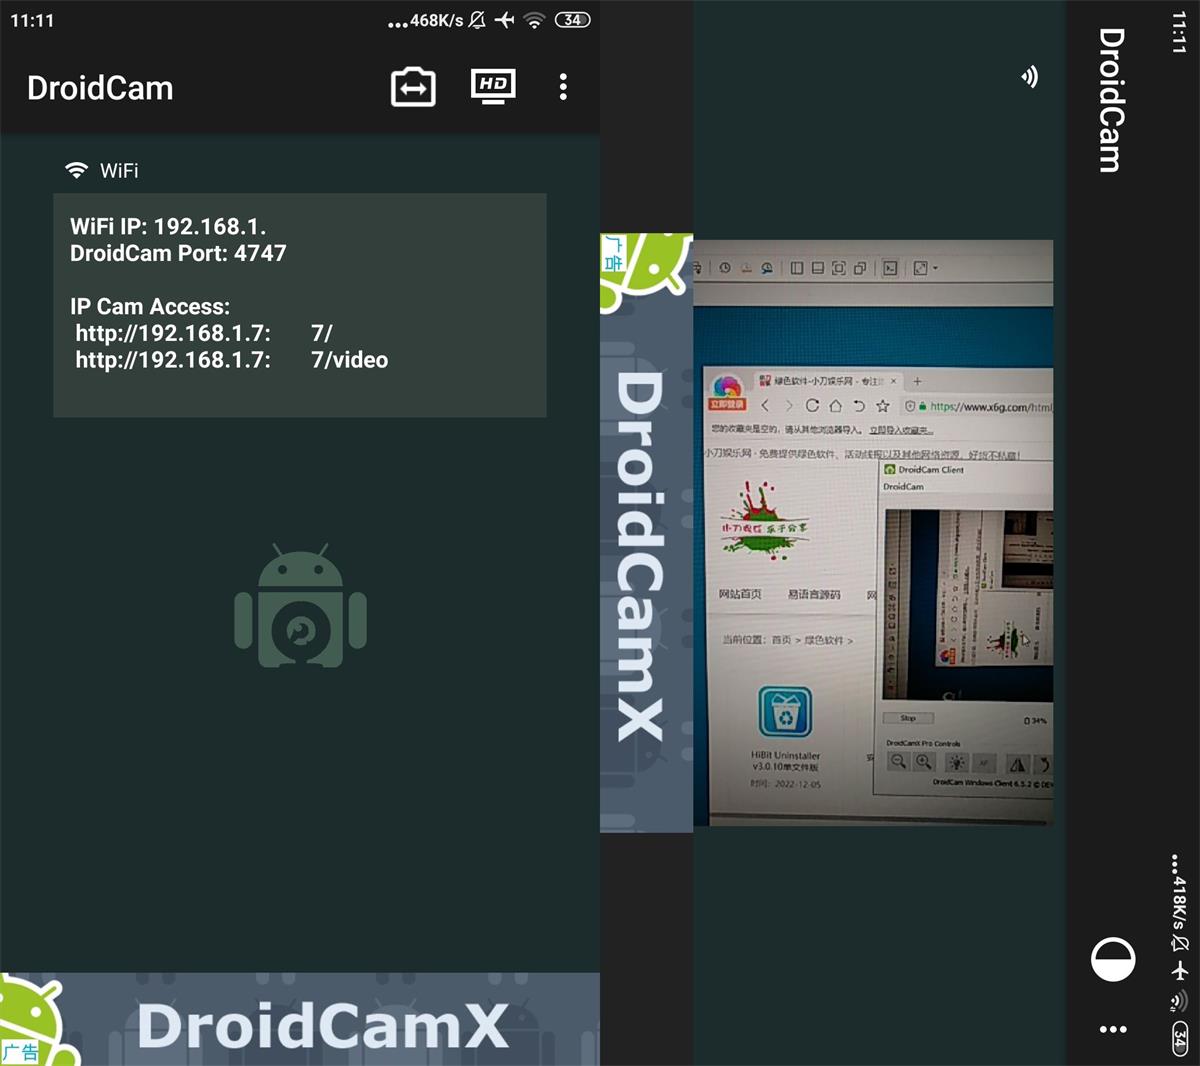
Task: Open the 网站首页 navigation tab
Action: coord(740,594)
